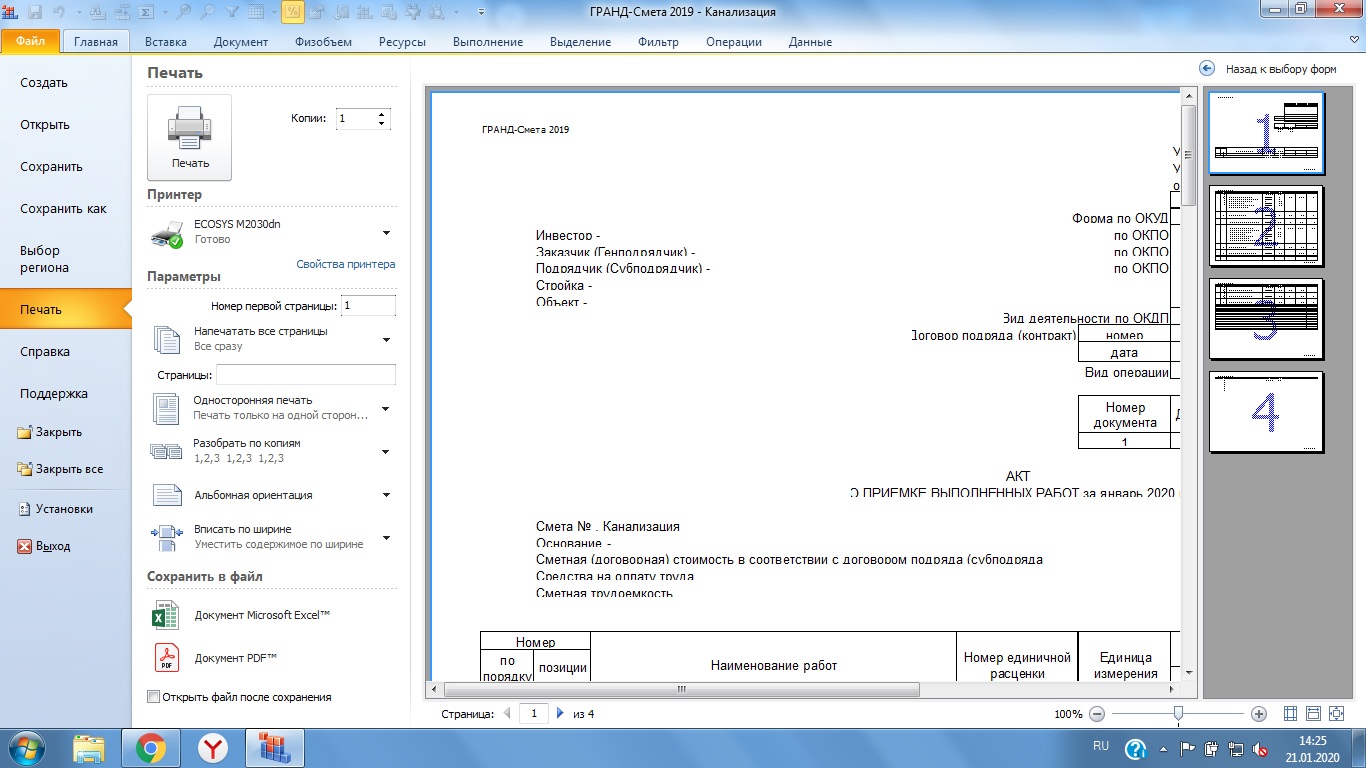Click the zoom in plus button
1366x768 pixels.
(1259, 714)
